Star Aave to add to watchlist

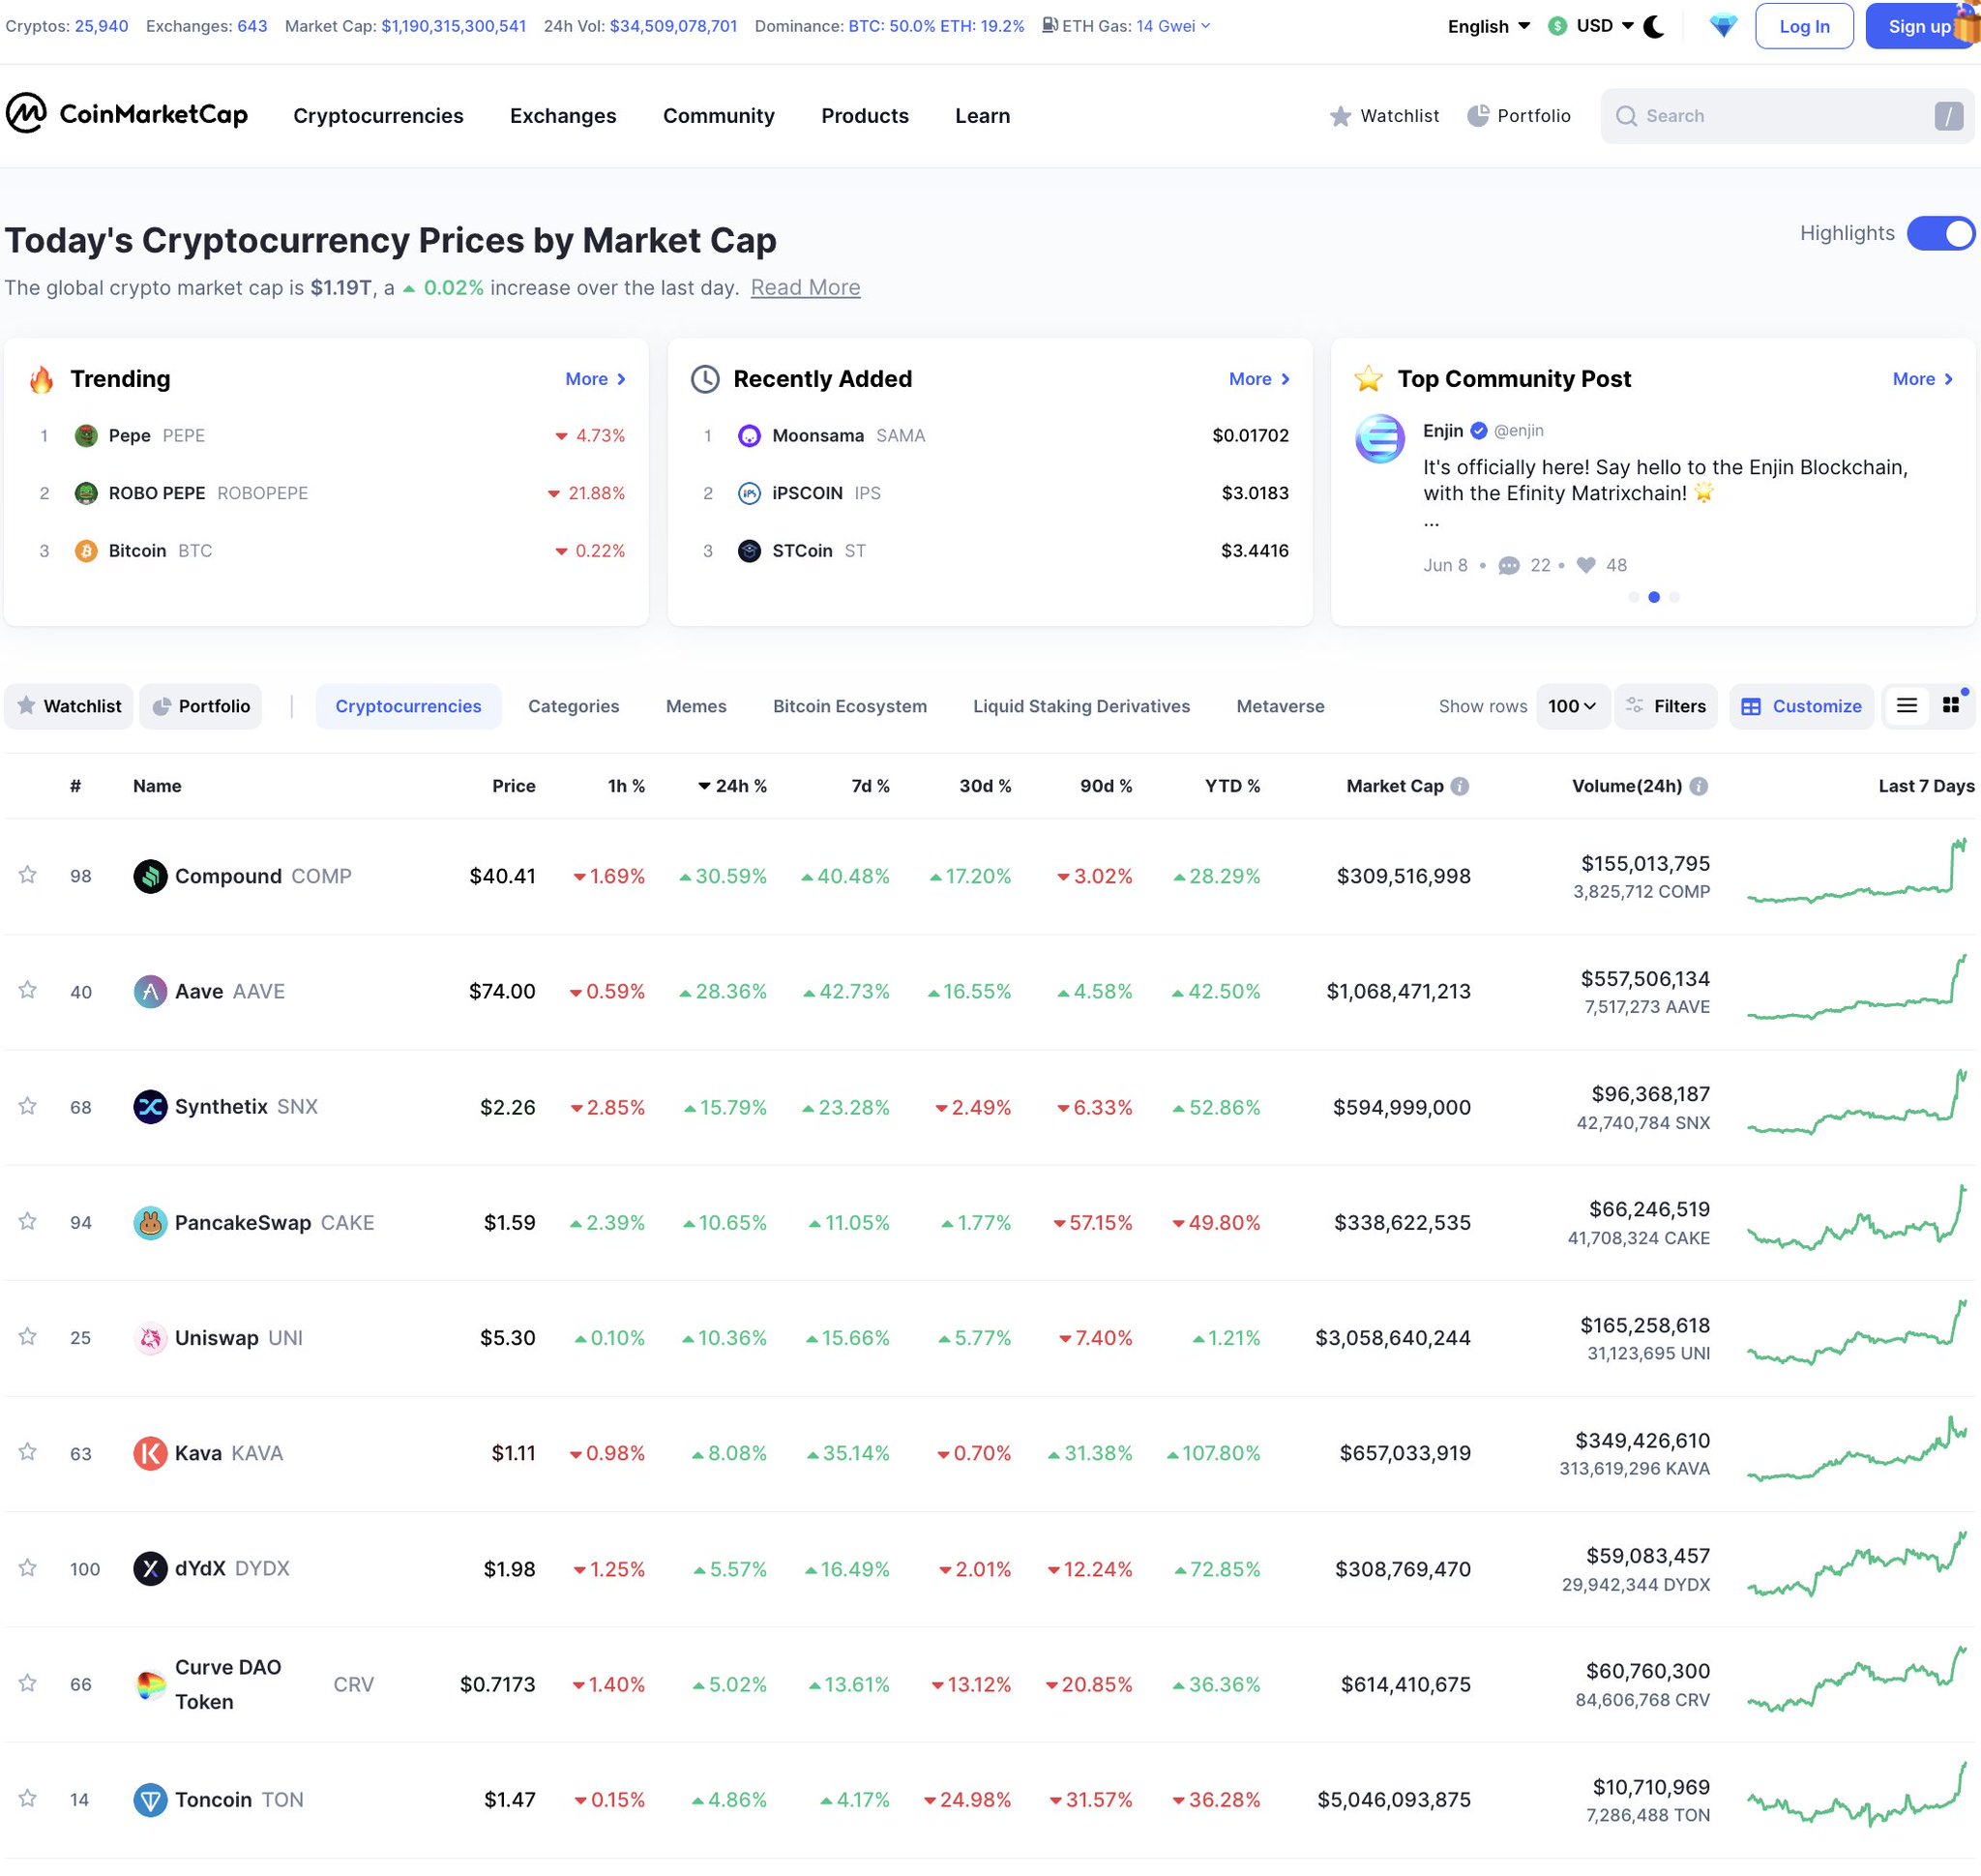pyautogui.click(x=28, y=990)
